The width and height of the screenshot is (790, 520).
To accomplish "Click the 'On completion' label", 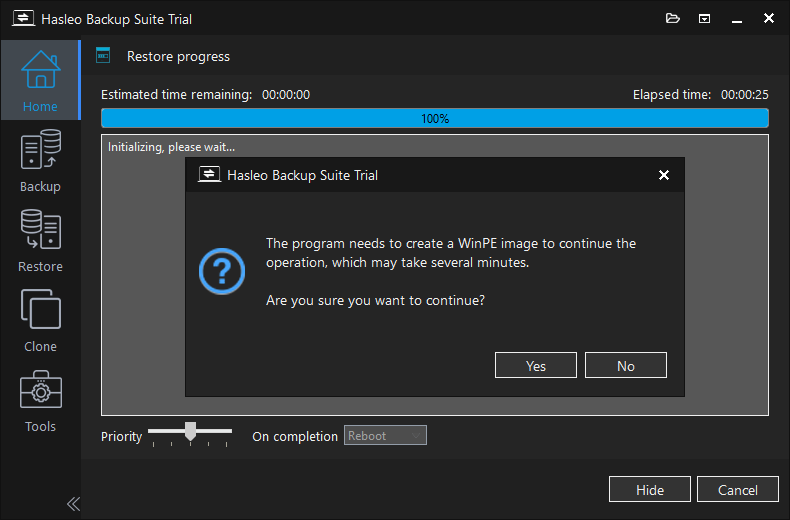I will 295,436.
